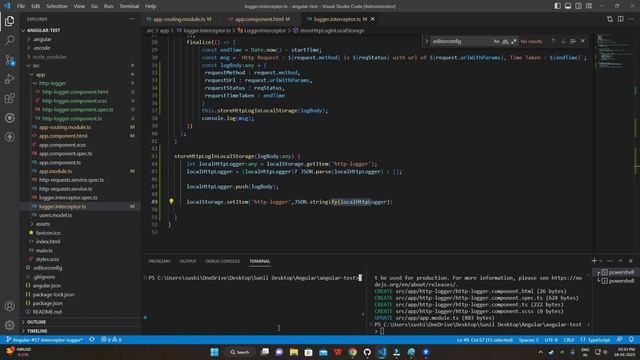Open the Selection menu
The width and height of the screenshot is (640, 360).
pos(57,6)
